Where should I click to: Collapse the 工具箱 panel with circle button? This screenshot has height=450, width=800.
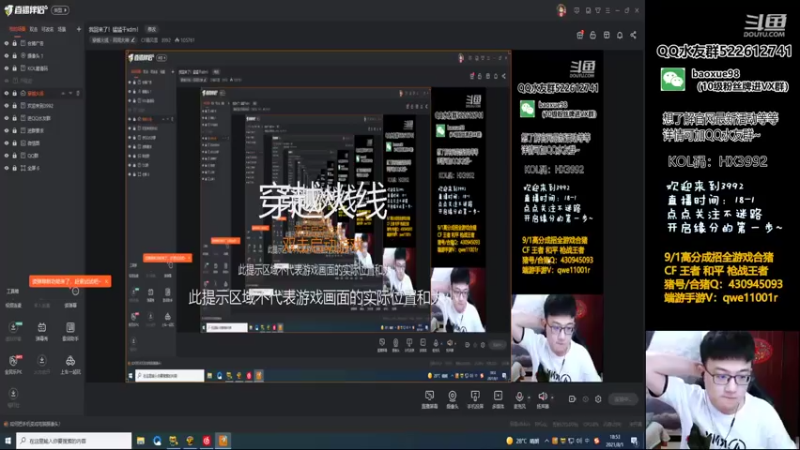(75, 291)
